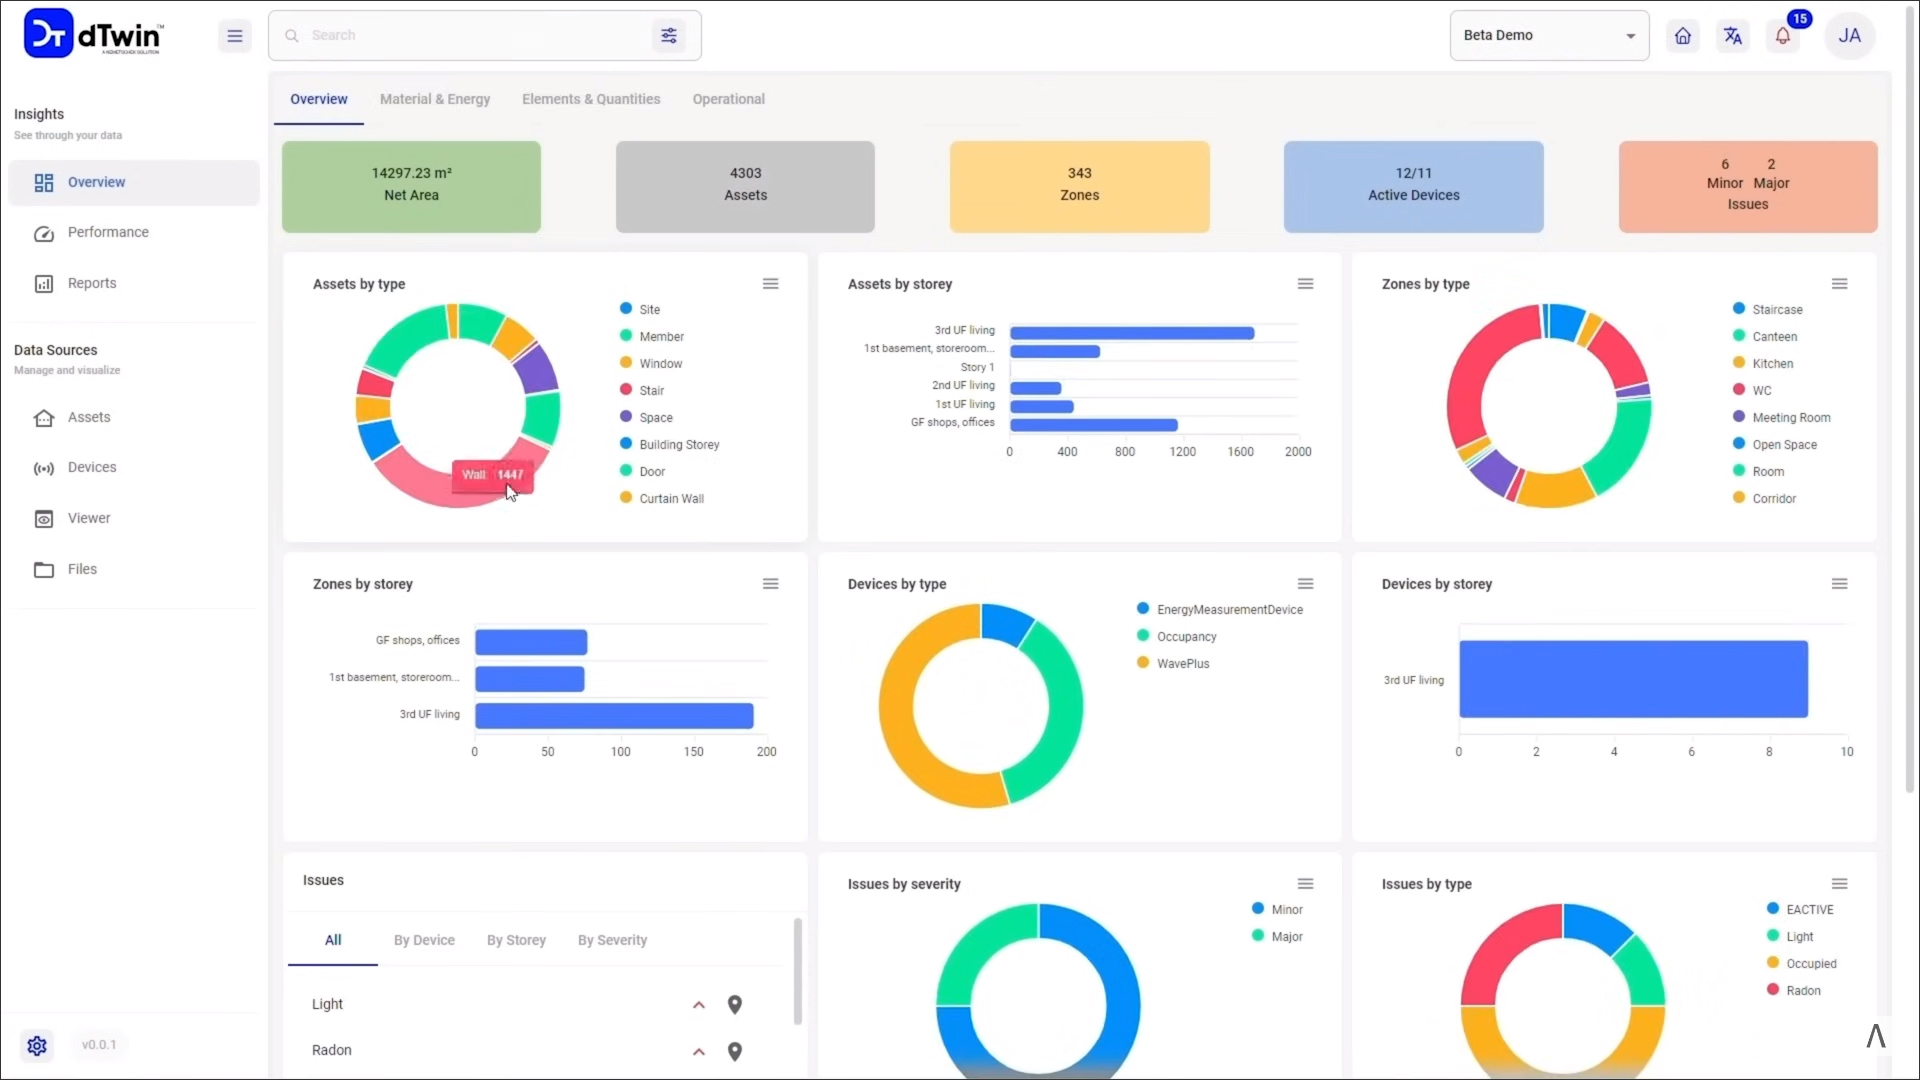Click the 343 Zones summary card
Viewport: 1920px width, 1080px height.
pyautogui.click(x=1079, y=187)
